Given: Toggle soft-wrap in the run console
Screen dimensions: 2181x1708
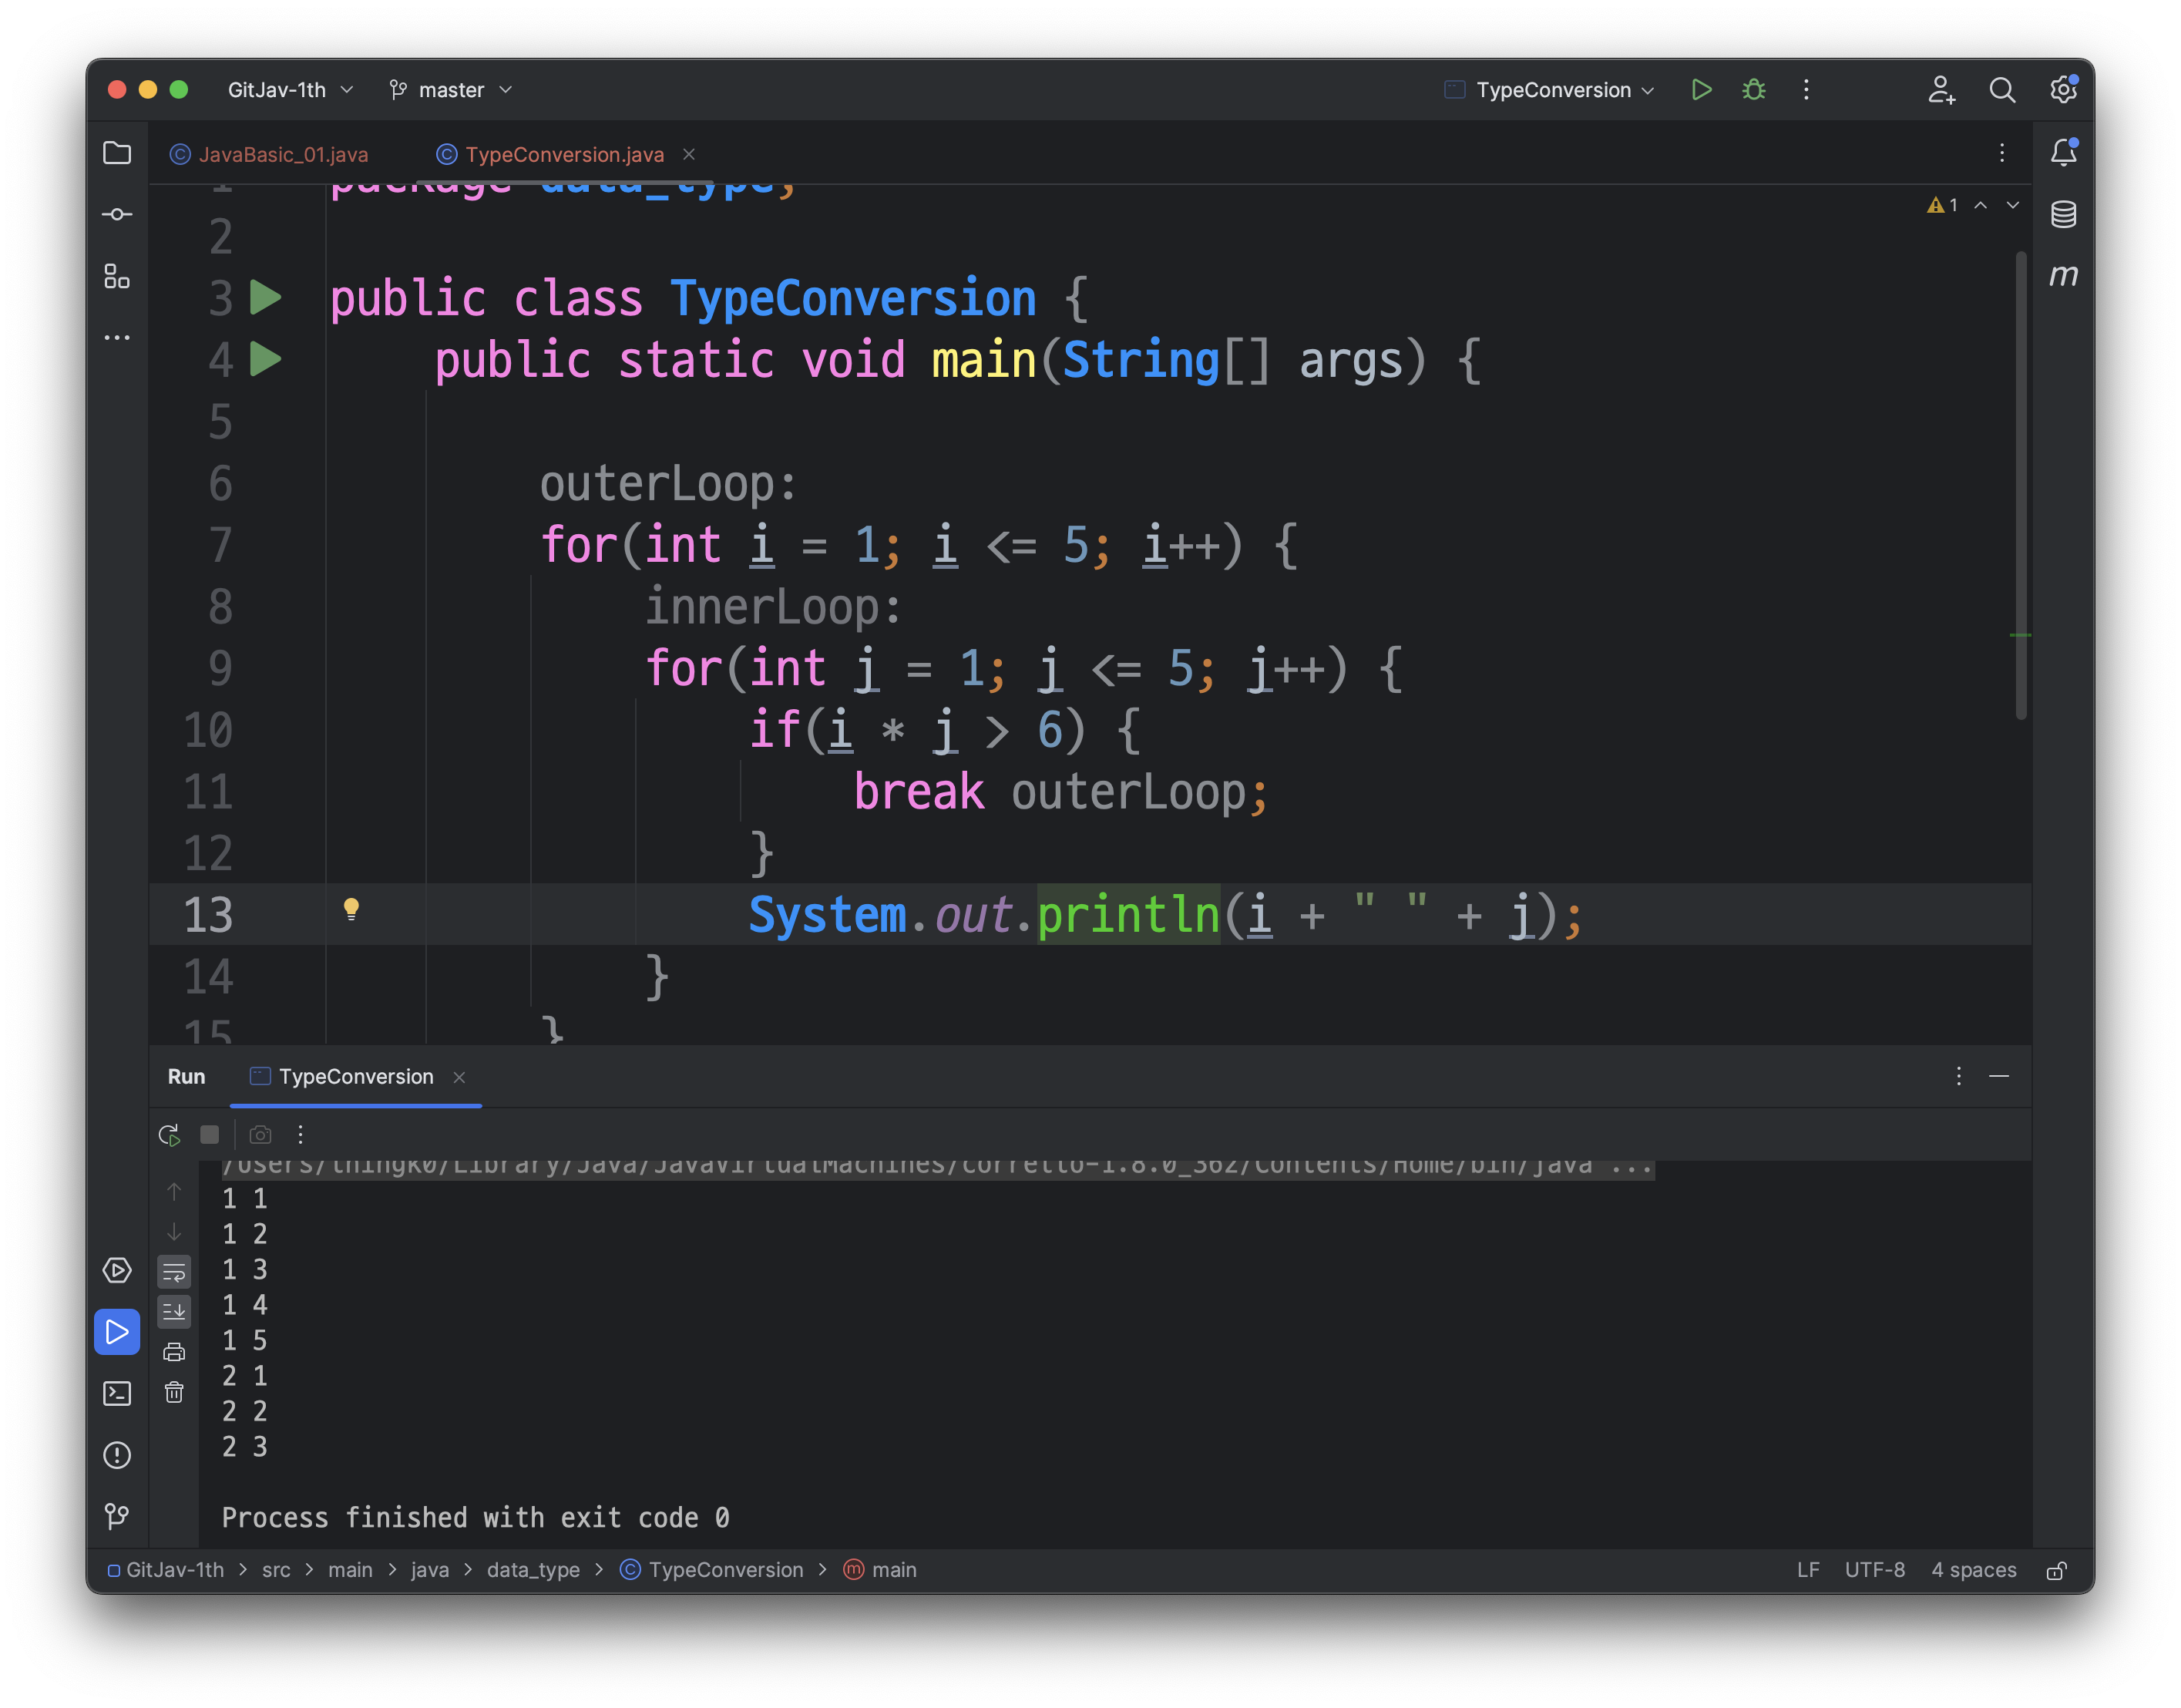Looking at the screenshot, I should coord(174,1272).
